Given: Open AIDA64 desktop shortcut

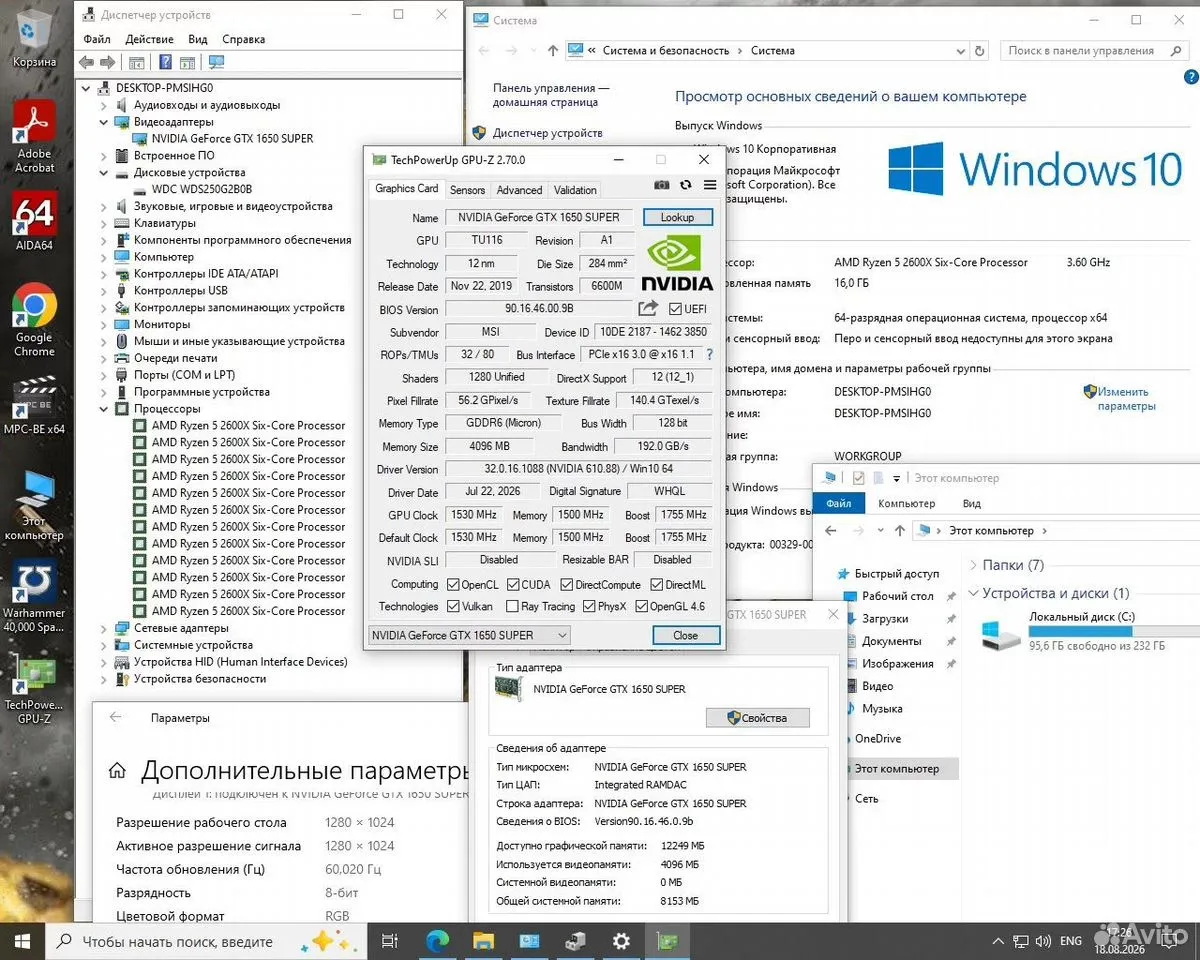Looking at the screenshot, I should pyautogui.click(x=35, y=220).
